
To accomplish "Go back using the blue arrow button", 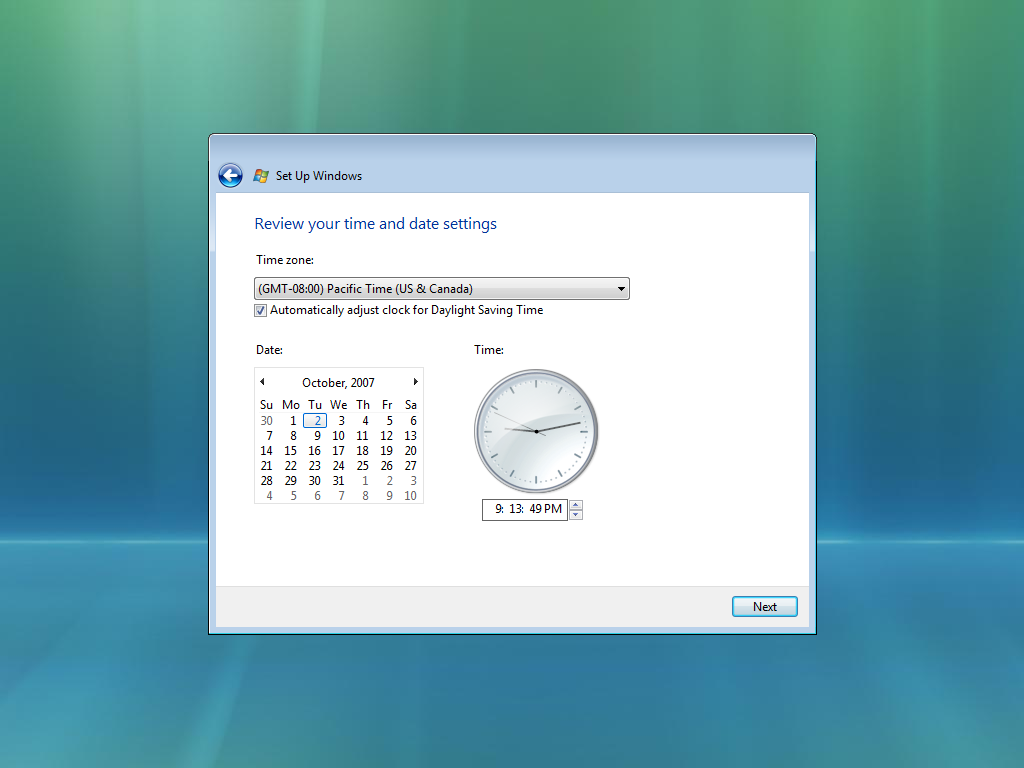I will tap(231, 176).
